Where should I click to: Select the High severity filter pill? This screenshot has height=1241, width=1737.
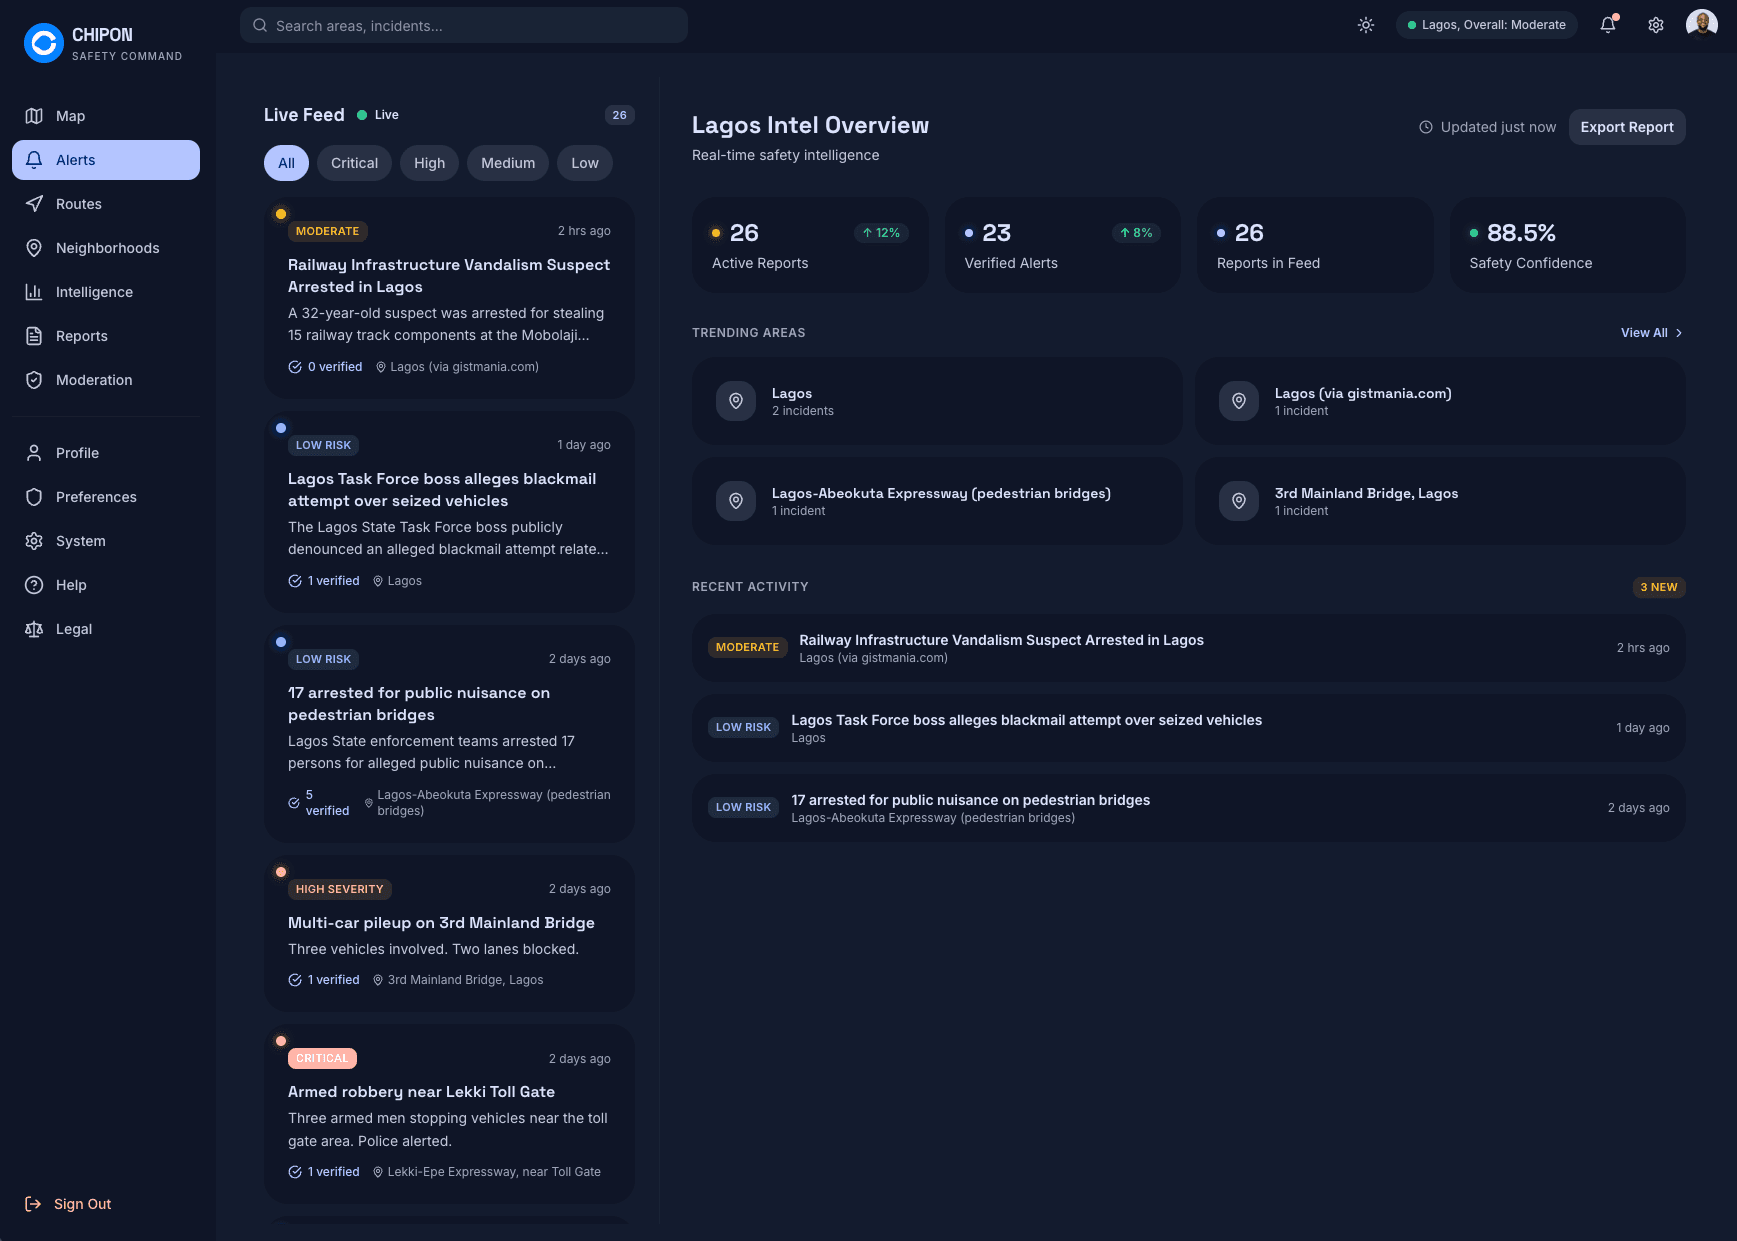click(429, 163)
